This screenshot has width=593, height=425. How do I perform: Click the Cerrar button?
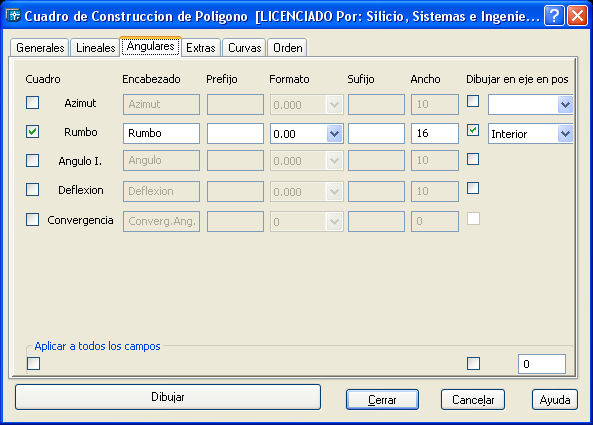(382, 400)
